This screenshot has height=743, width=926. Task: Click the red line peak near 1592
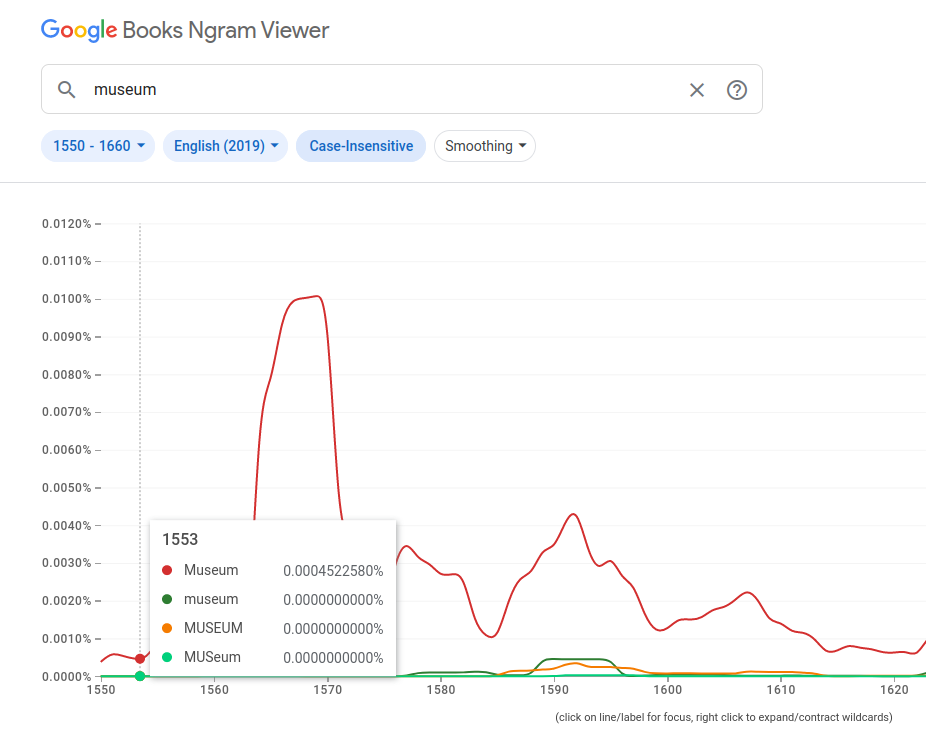pos(573,514)
